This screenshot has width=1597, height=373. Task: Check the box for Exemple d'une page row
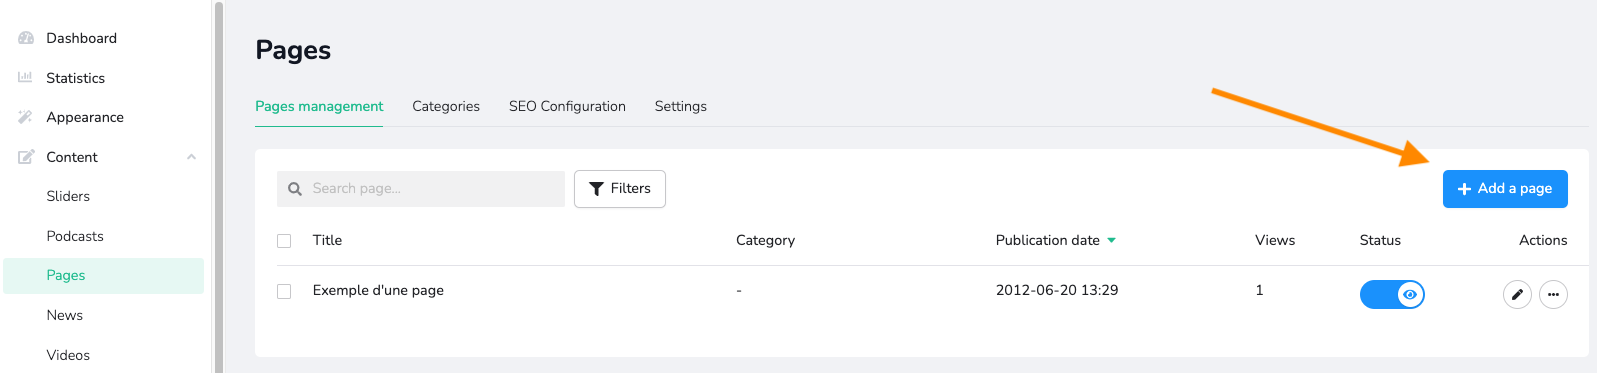click(x=284, y=291)
